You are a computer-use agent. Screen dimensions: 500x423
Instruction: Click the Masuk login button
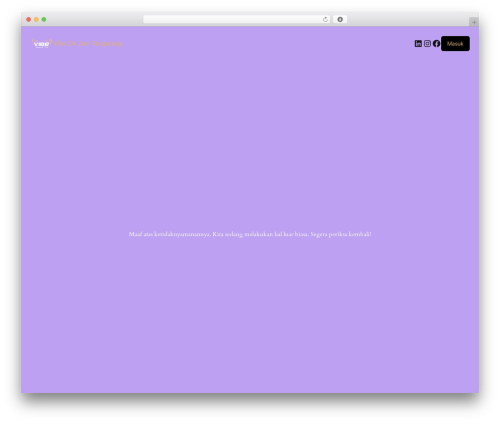[x=455, y=44]
